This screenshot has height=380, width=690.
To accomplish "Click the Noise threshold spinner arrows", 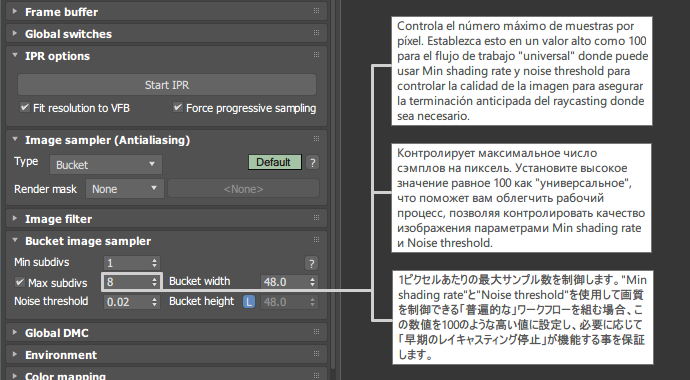I will [x=154, y=302].
